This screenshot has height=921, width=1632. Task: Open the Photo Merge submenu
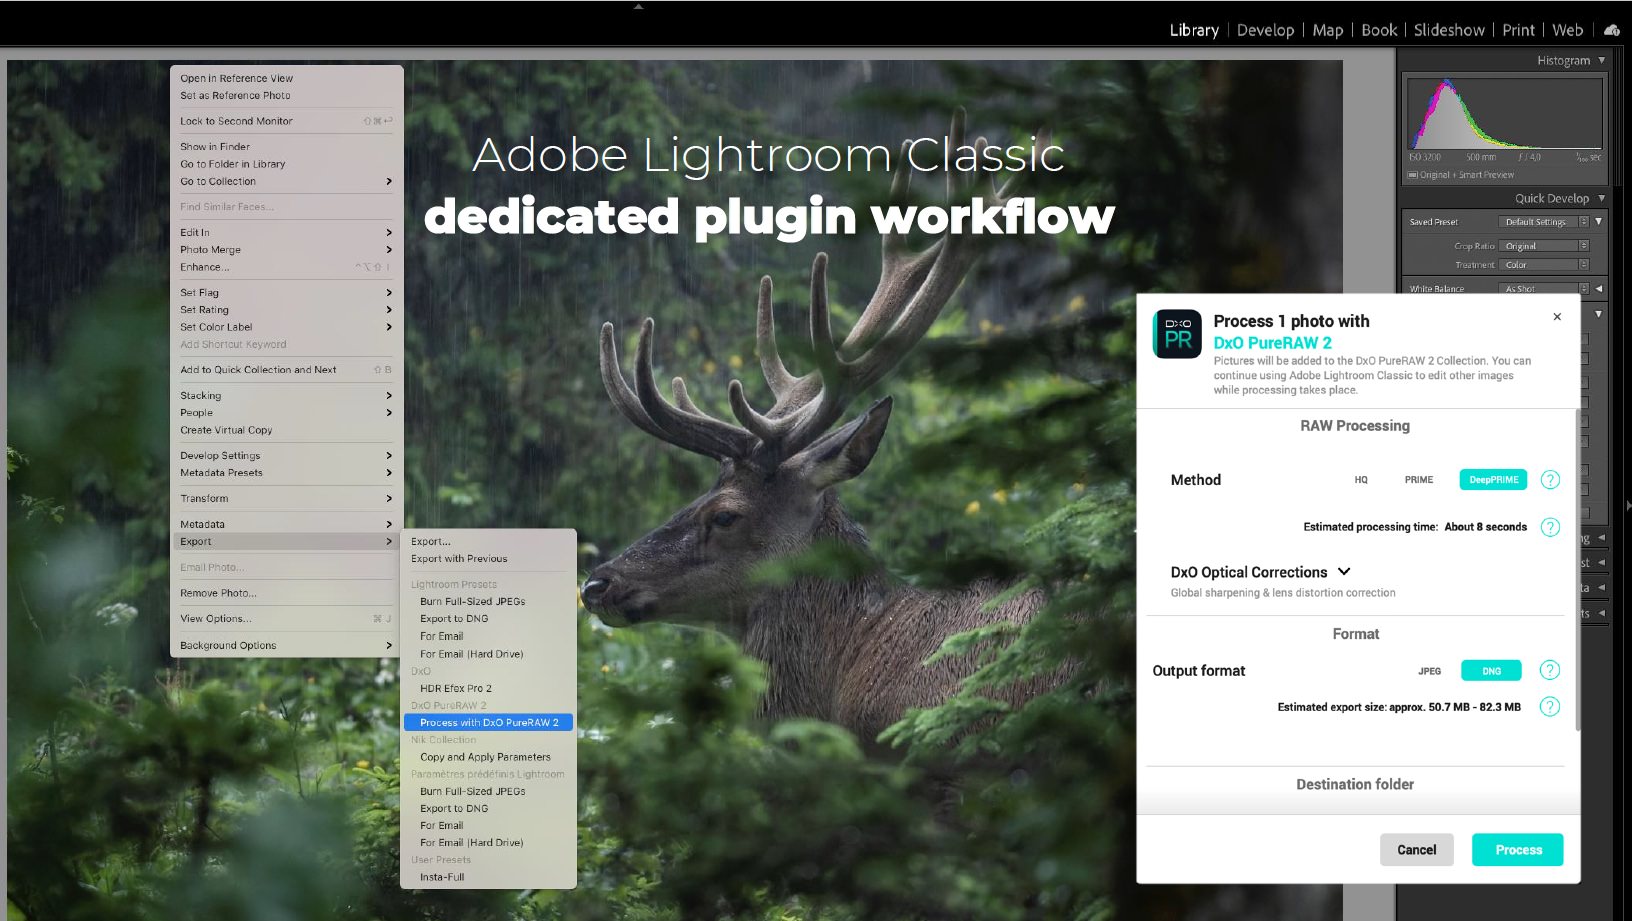click(286, 250)
